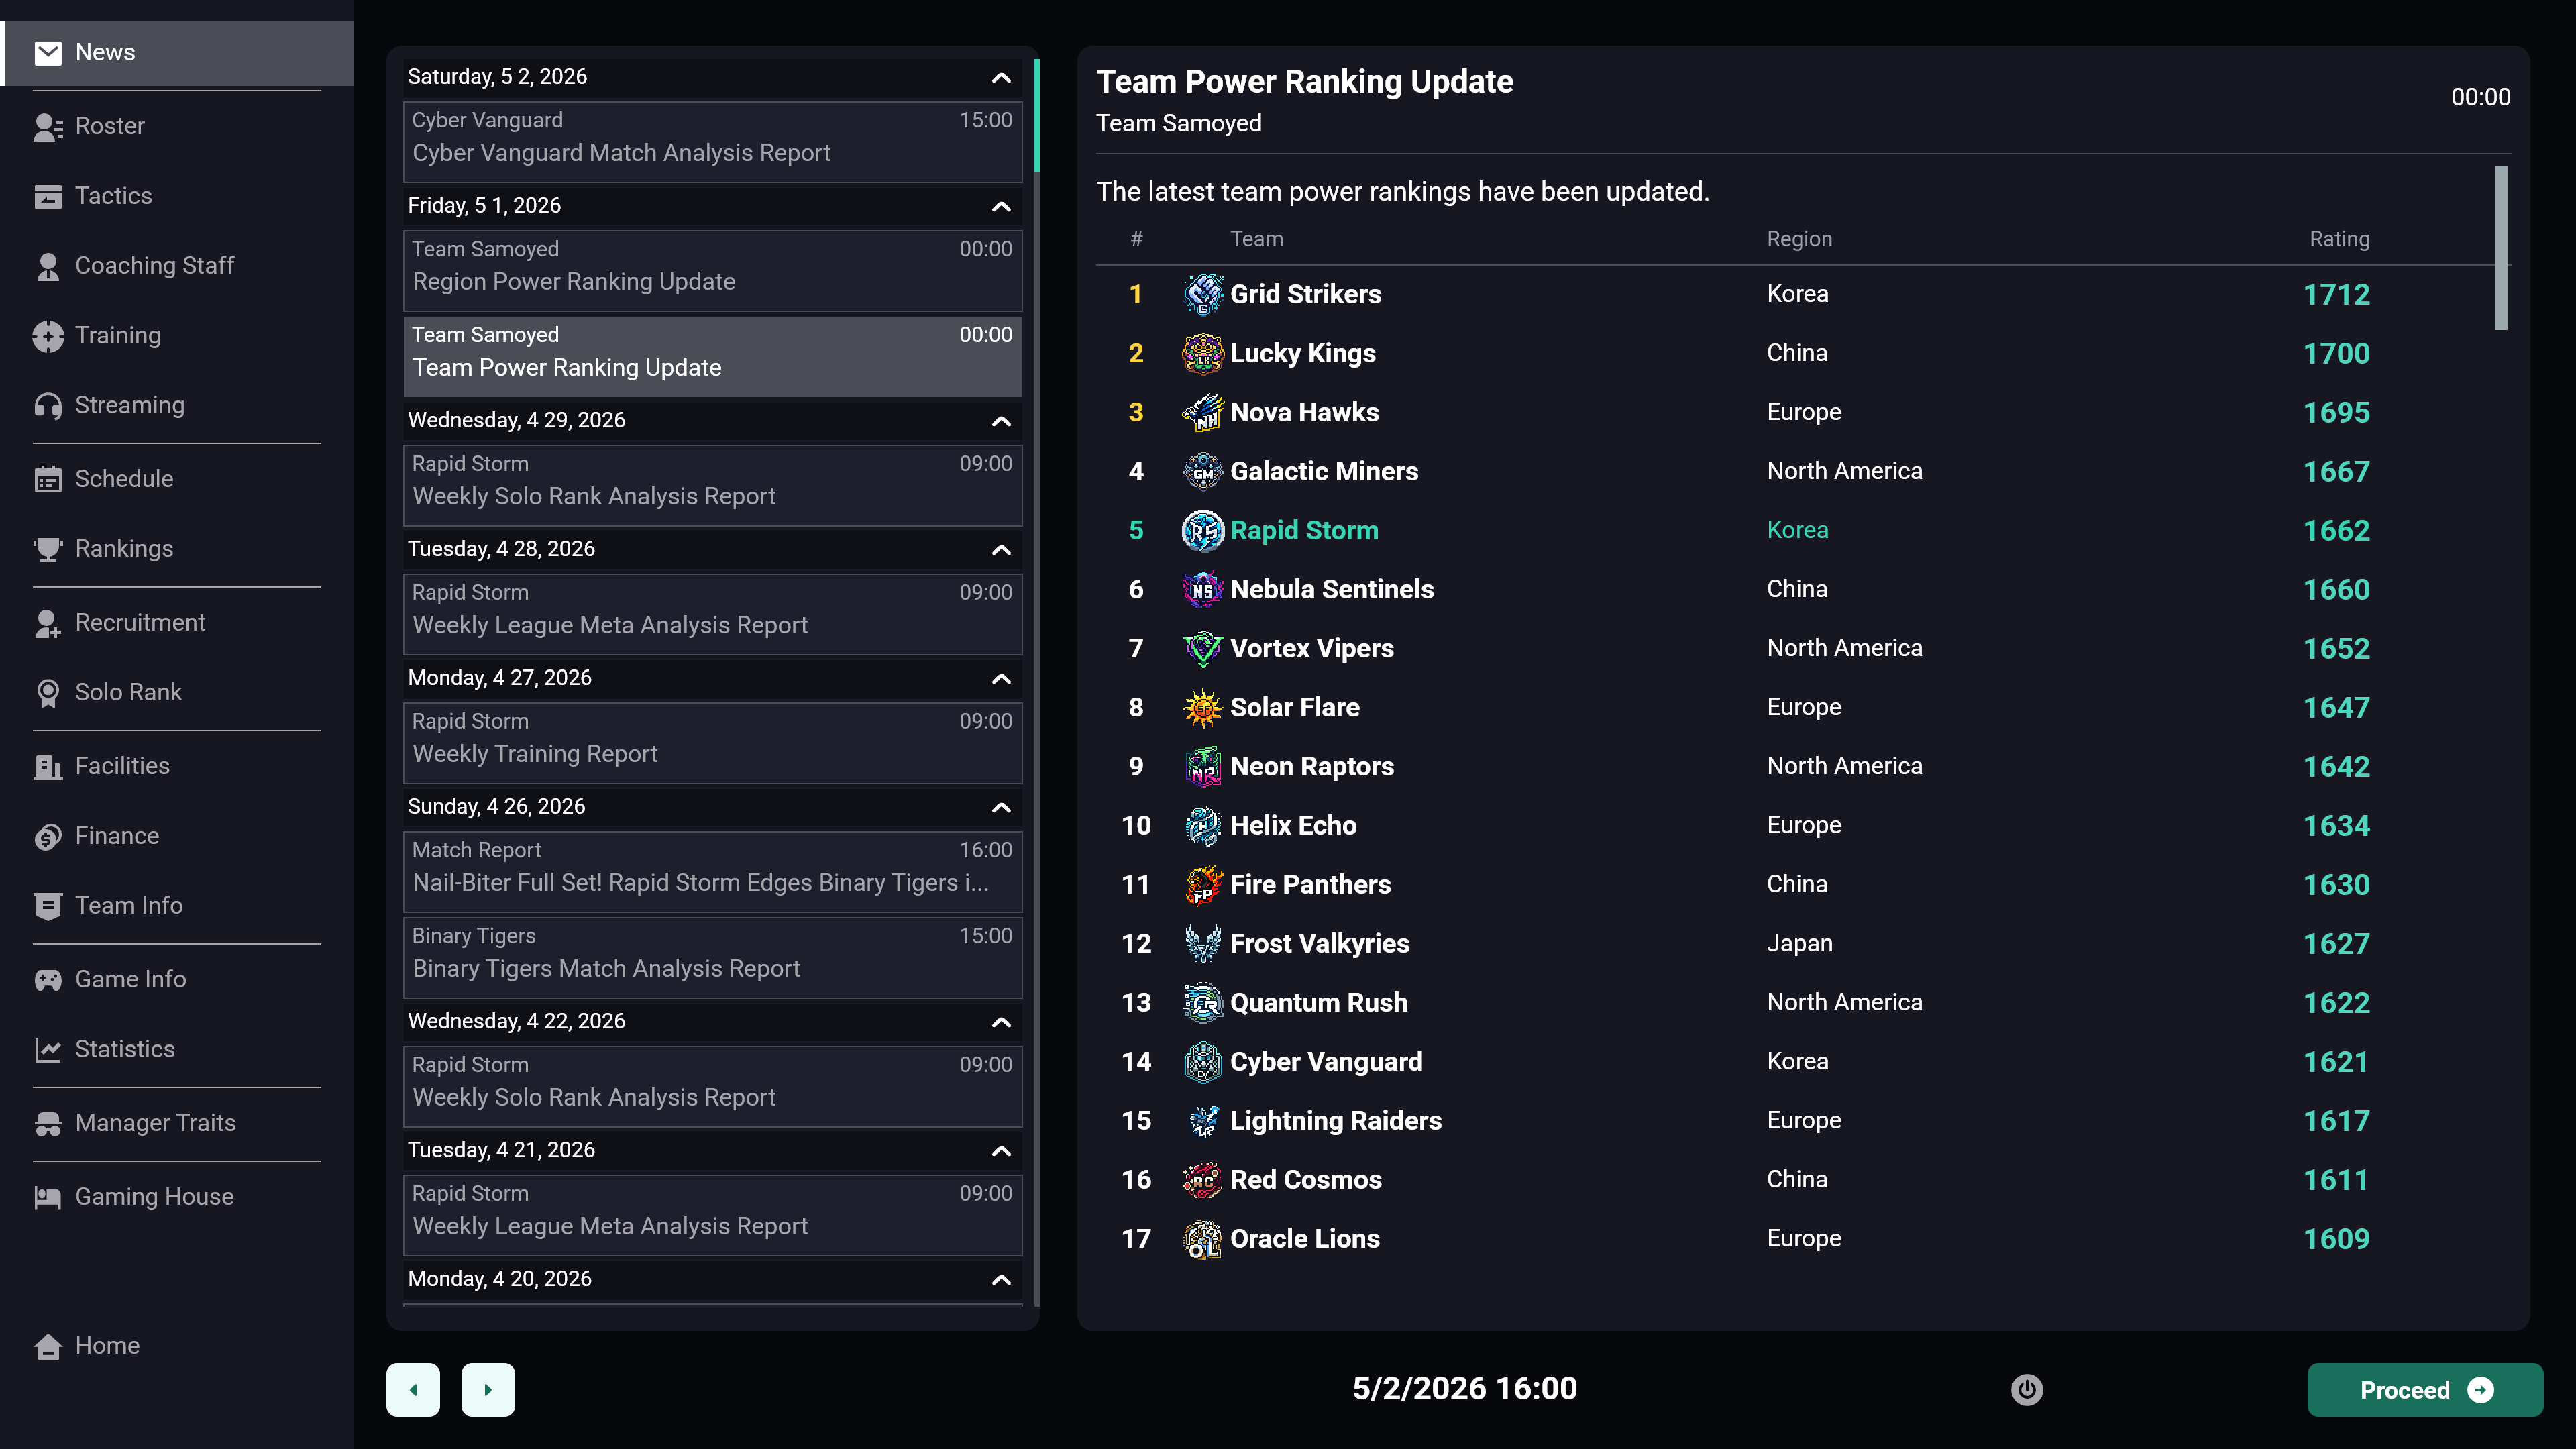Open Streaming via the headset icon
2576x1449 pixels.
point(47,405)
